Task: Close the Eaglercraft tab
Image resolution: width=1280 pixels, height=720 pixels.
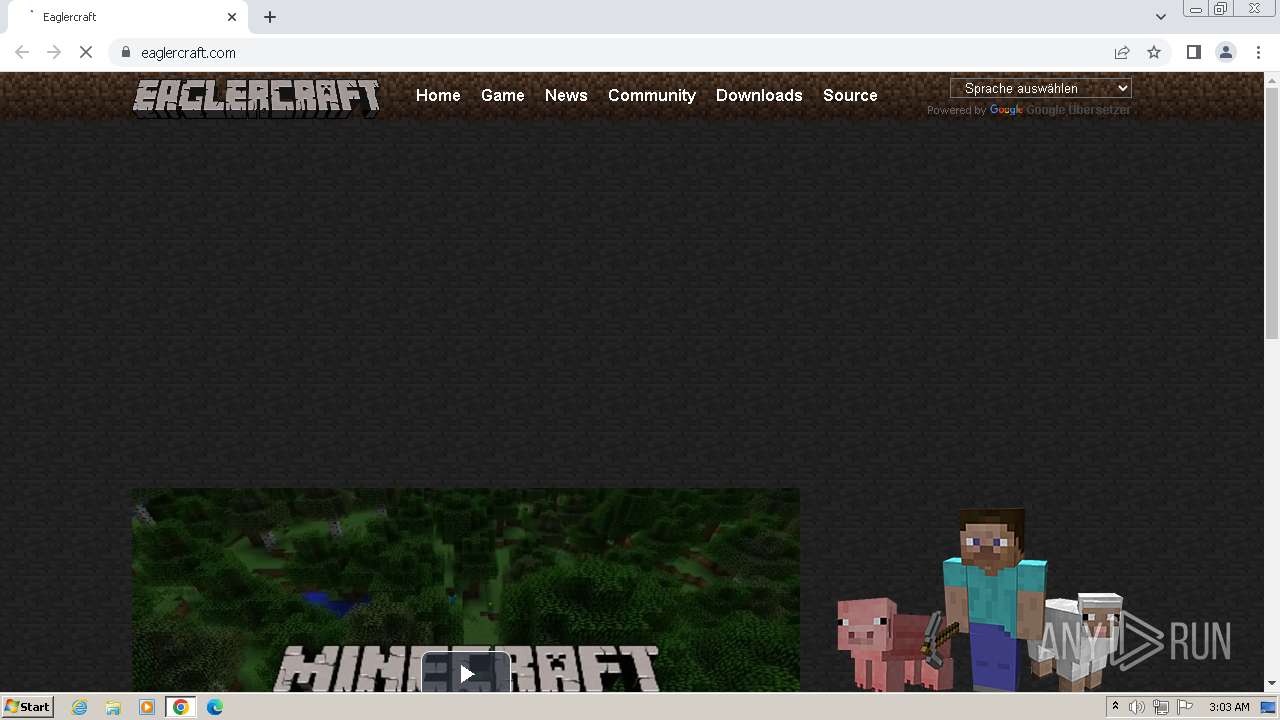Action: pos(232,17)
